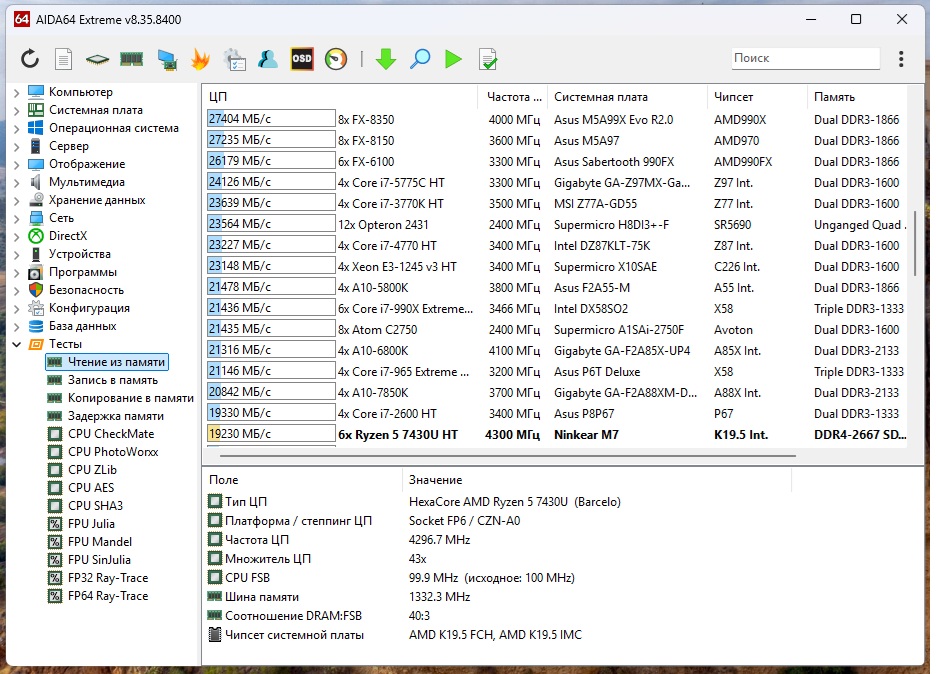Screen dimensions: 936x674
Task: Open the three-dot options menu
Action: click(901, 59)
